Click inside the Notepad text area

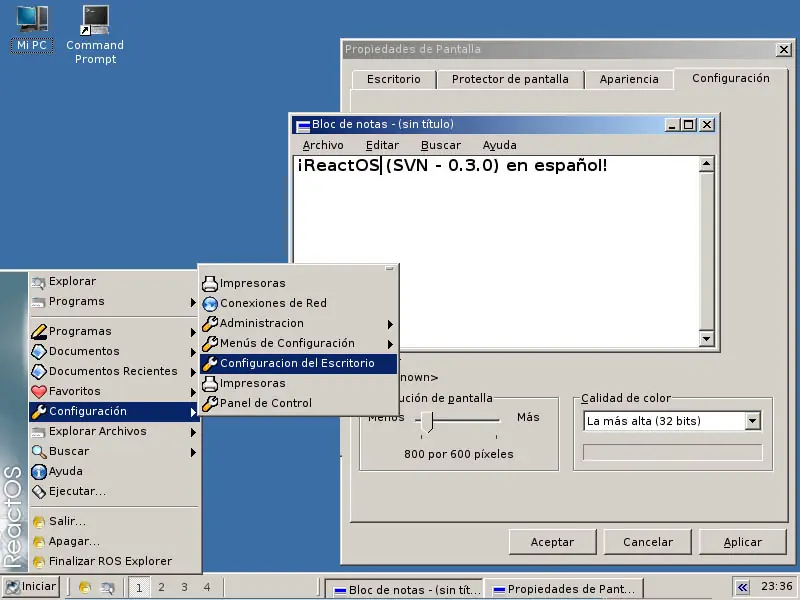click(x=496, y=252)
